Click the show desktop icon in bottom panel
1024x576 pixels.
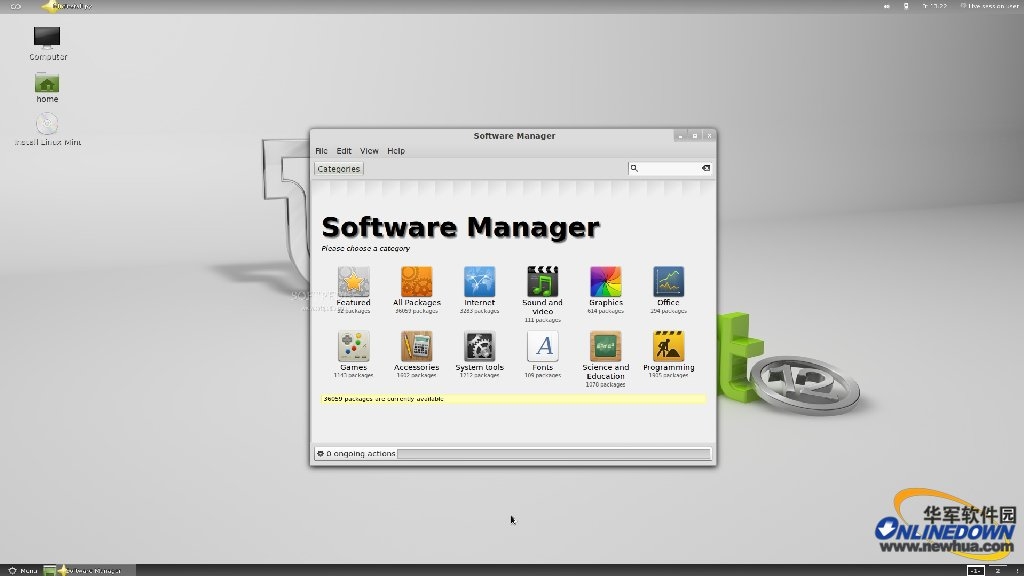[49, 570]
